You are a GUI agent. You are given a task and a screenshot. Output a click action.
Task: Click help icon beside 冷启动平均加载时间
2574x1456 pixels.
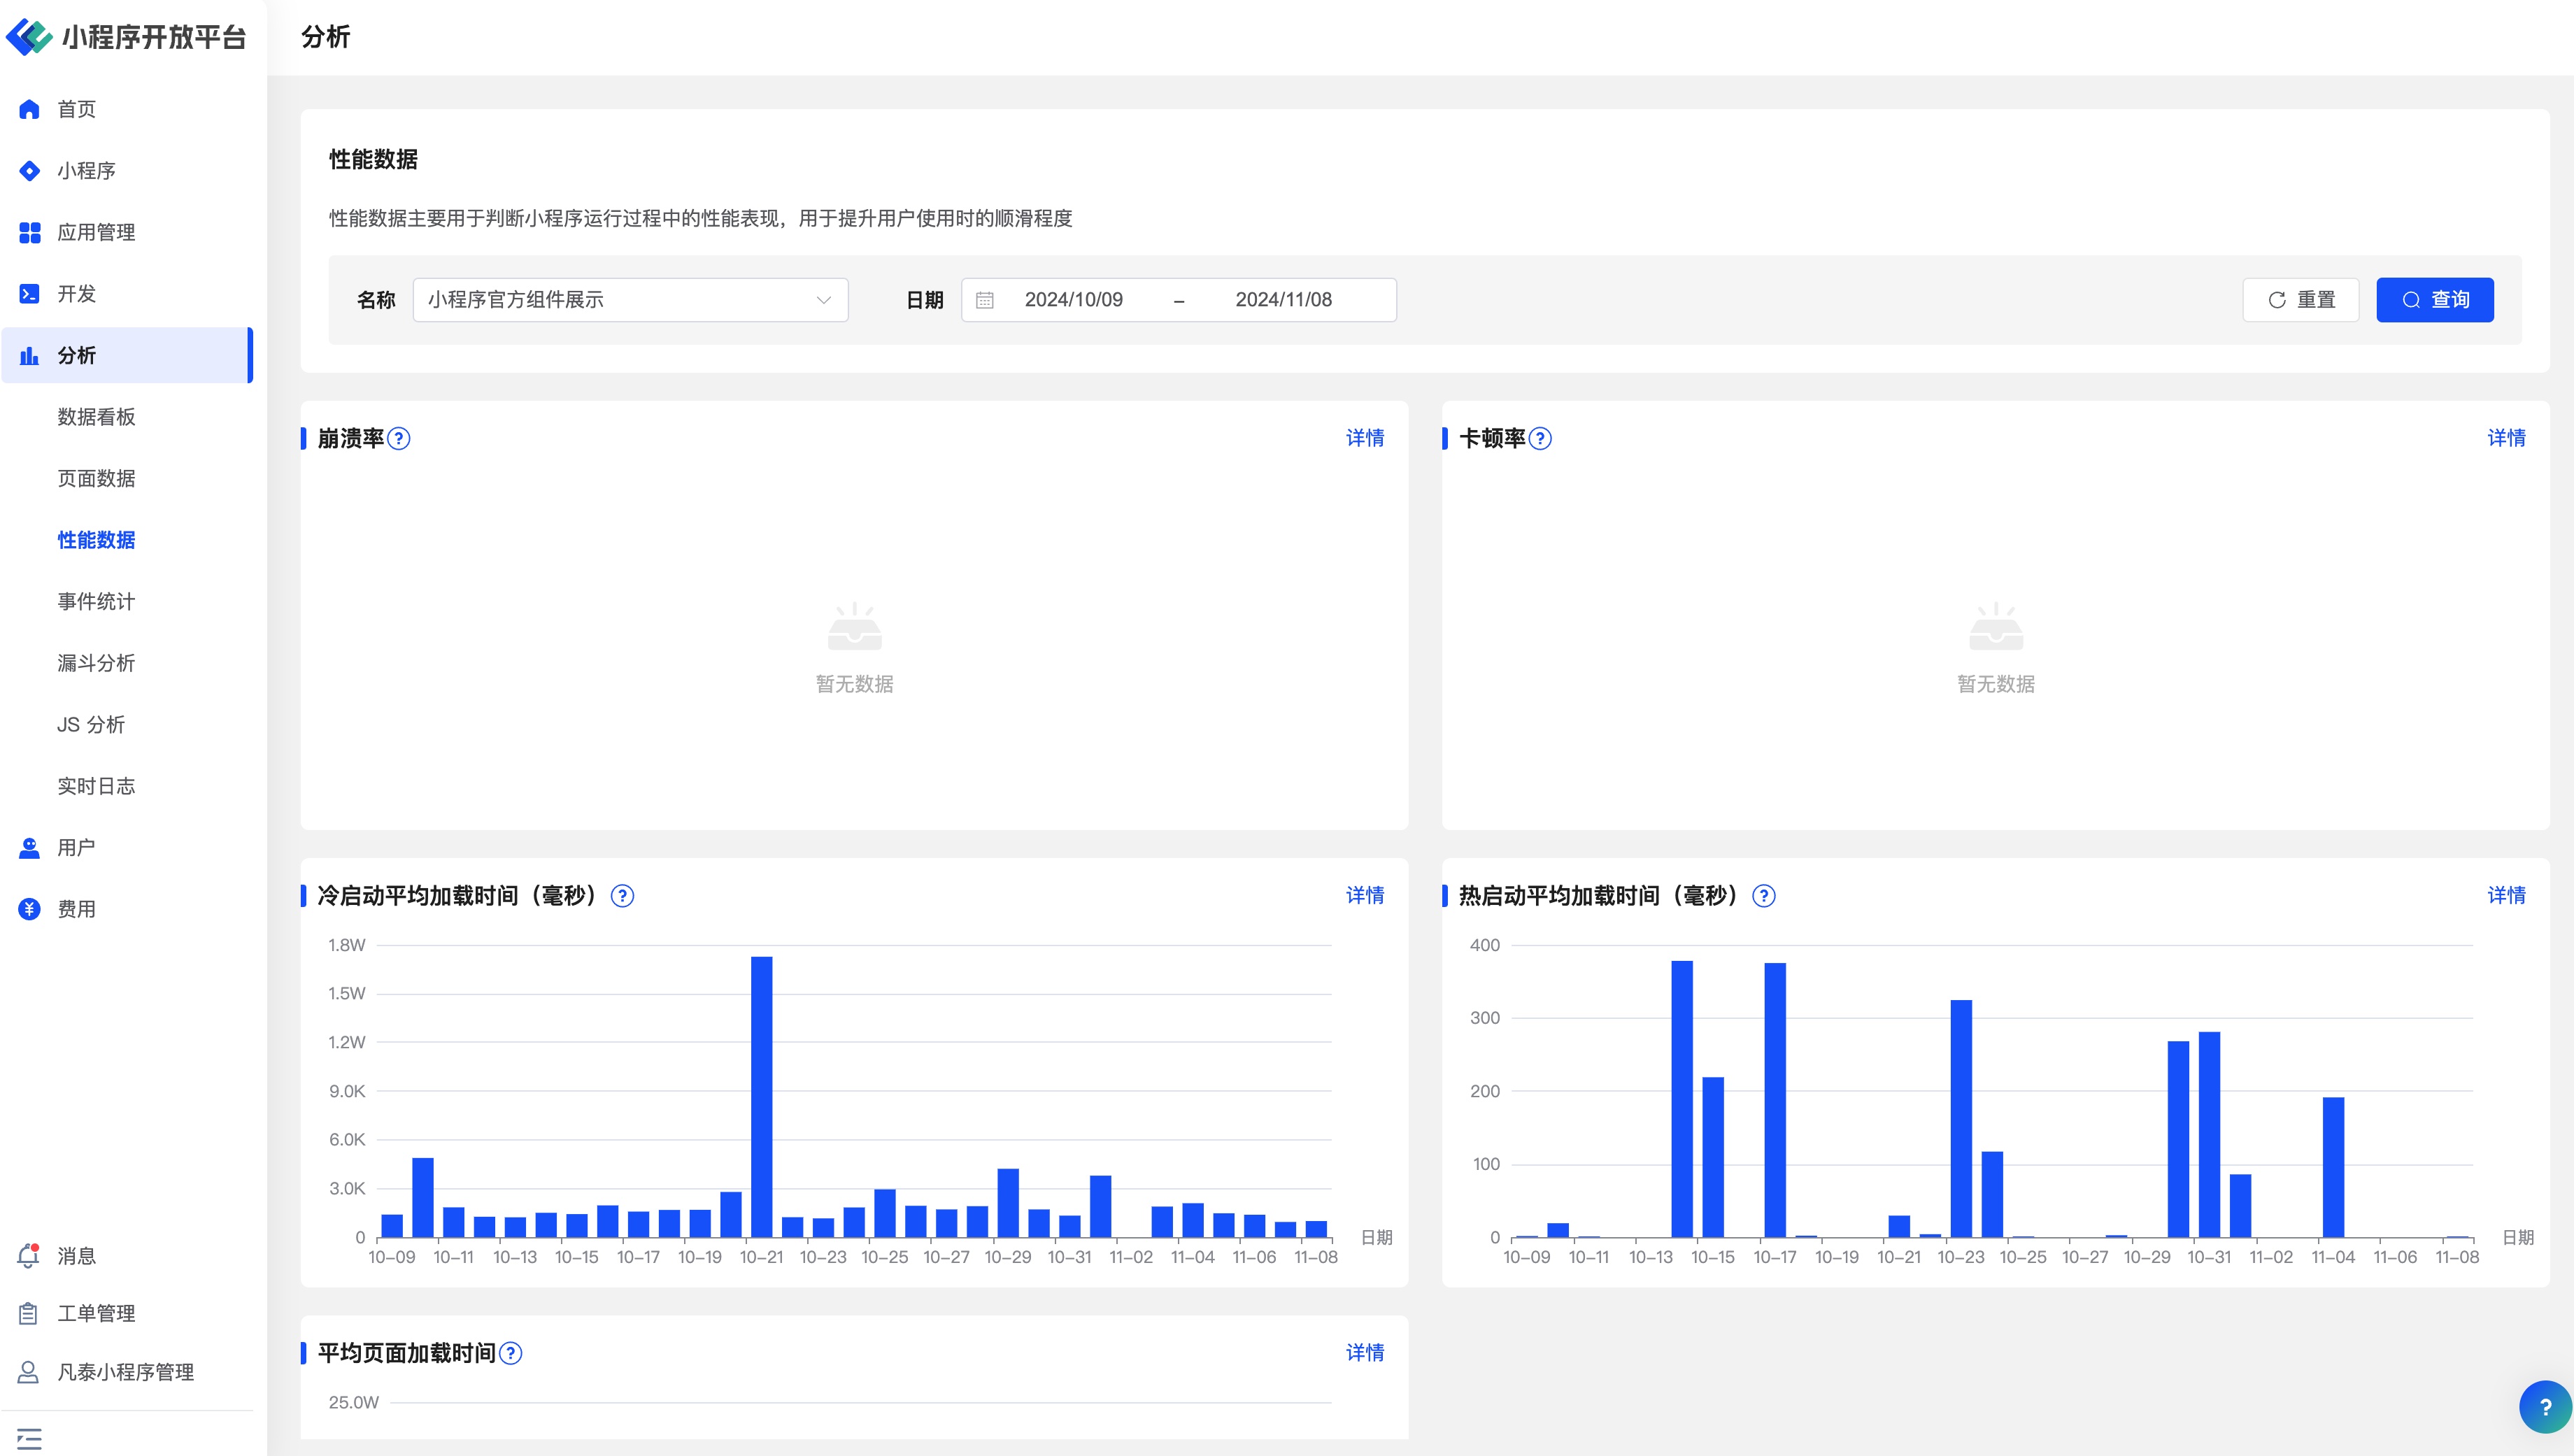point(622,896)
